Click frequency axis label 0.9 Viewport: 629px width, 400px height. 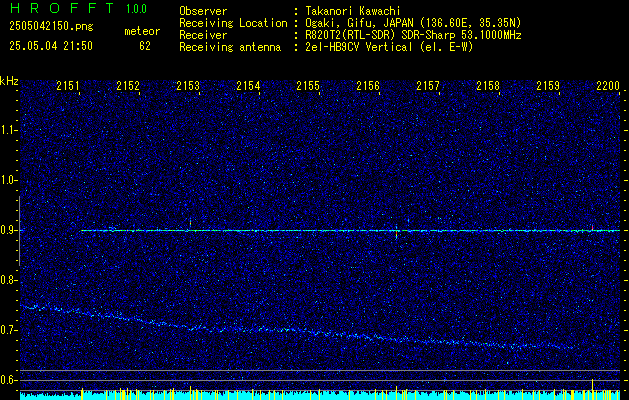point(9,230)
